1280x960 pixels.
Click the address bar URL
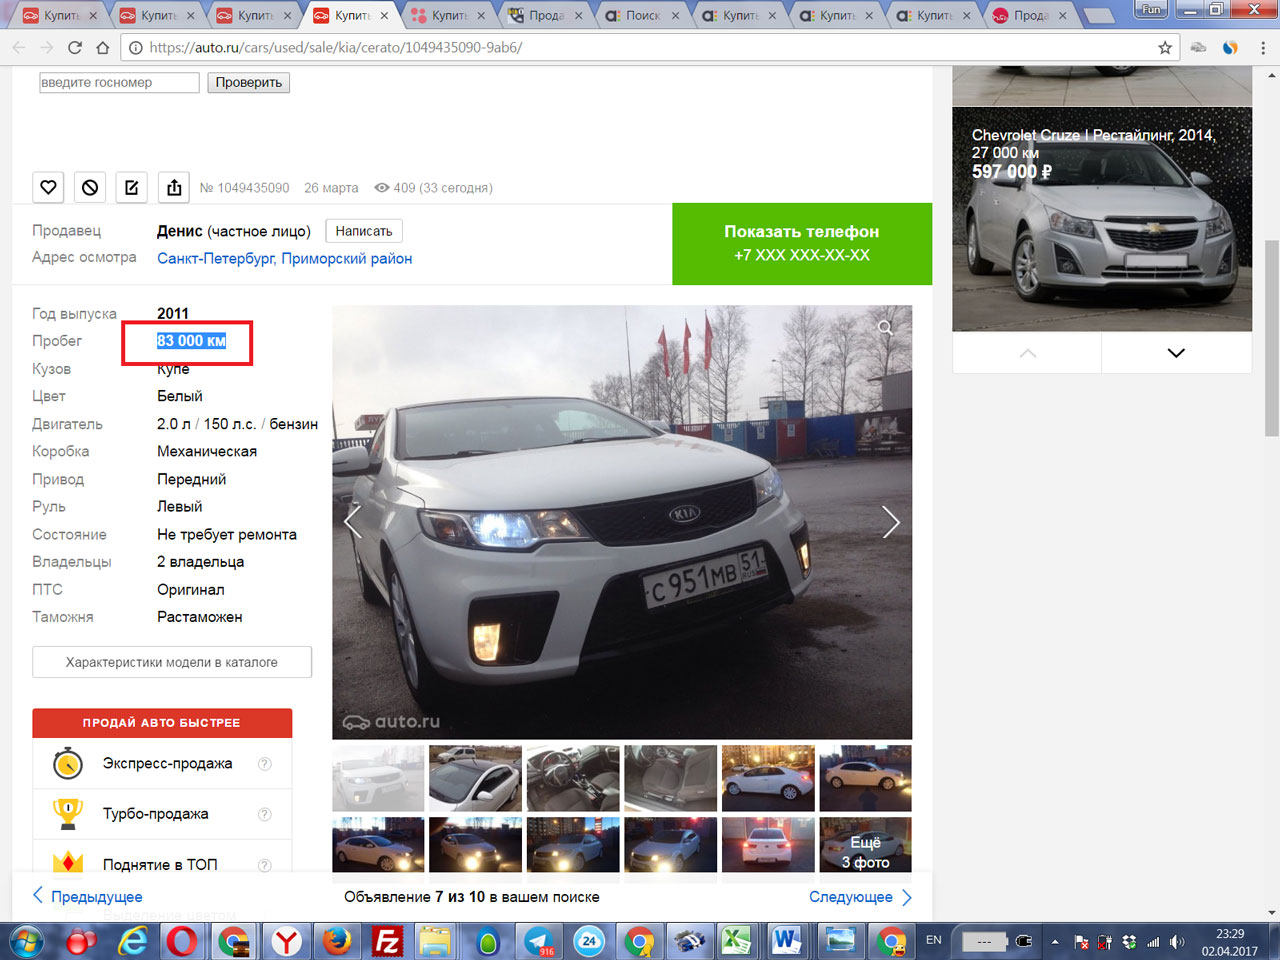(336, 47)
